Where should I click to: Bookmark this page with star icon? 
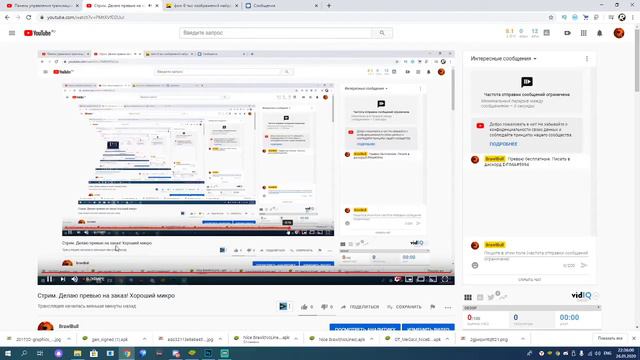point(551,18)
